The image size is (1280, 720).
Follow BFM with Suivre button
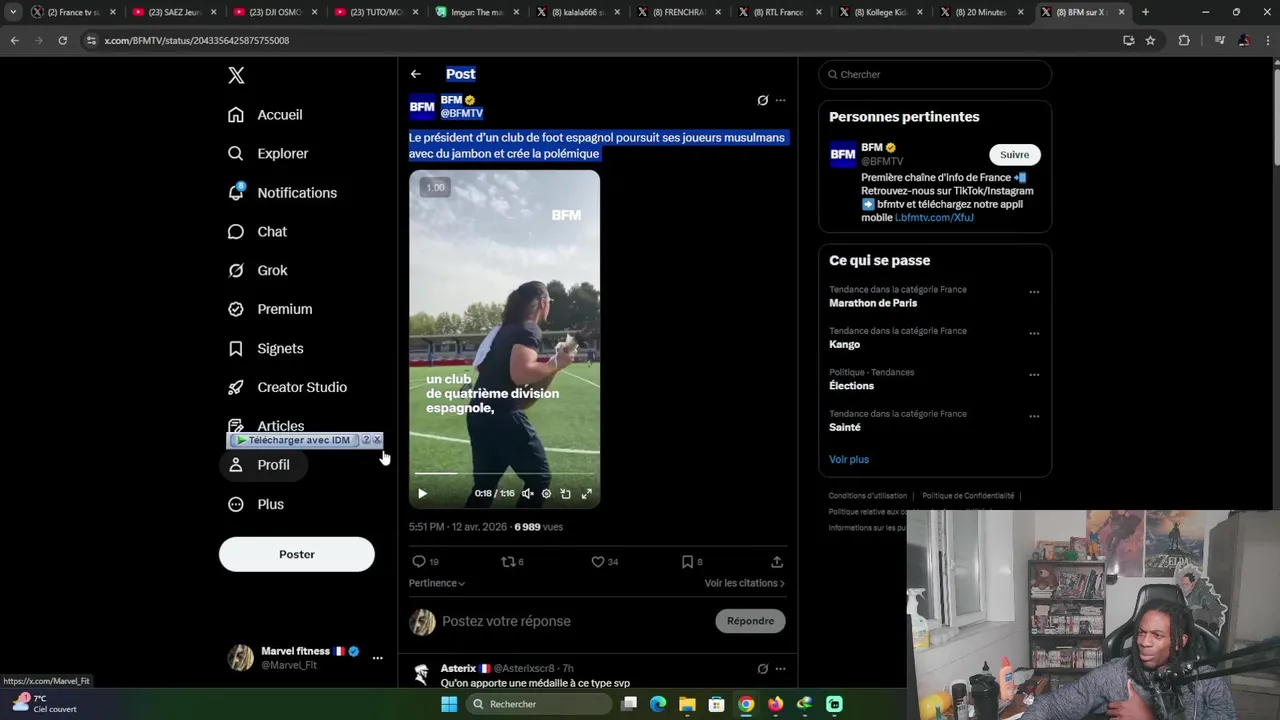(x=1014, y=155)
